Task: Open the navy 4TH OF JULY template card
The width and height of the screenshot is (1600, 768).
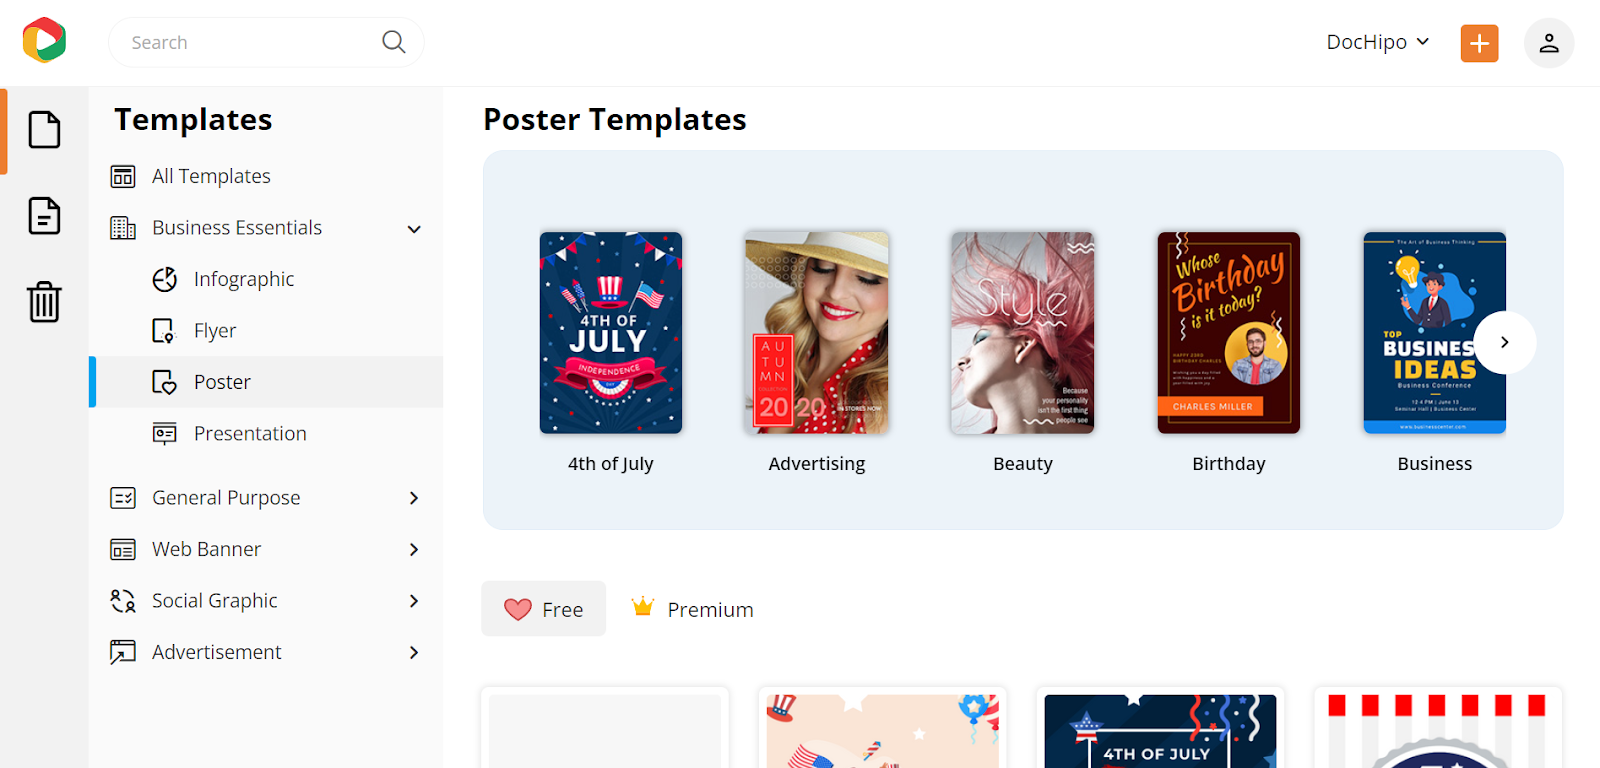Action: 1160,728
